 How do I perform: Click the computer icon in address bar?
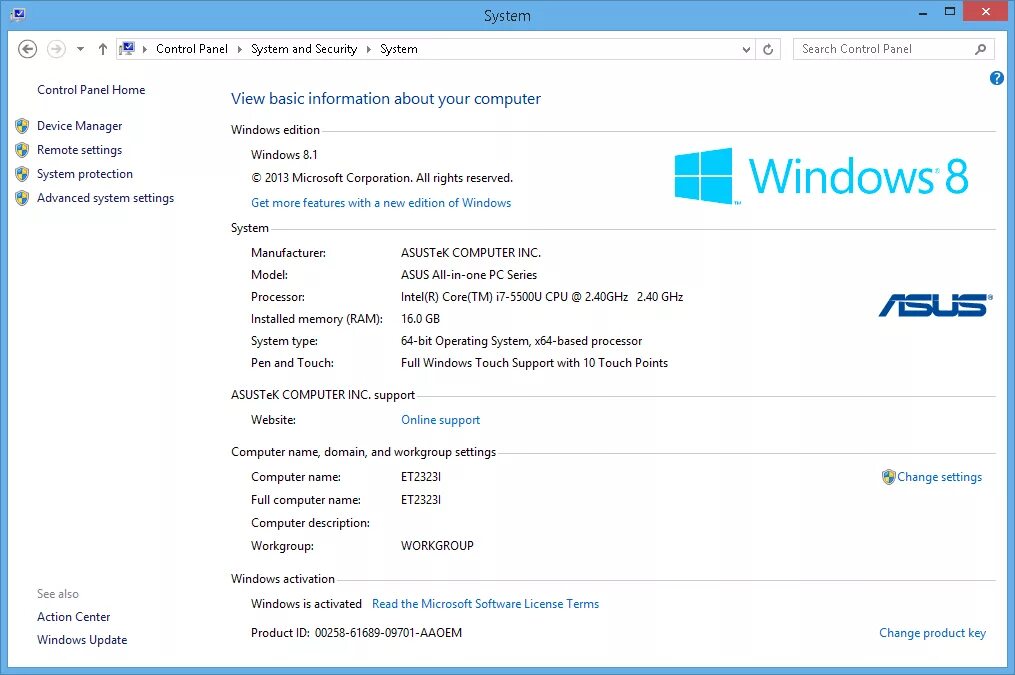pyautogui.click(x=127, y=49)
